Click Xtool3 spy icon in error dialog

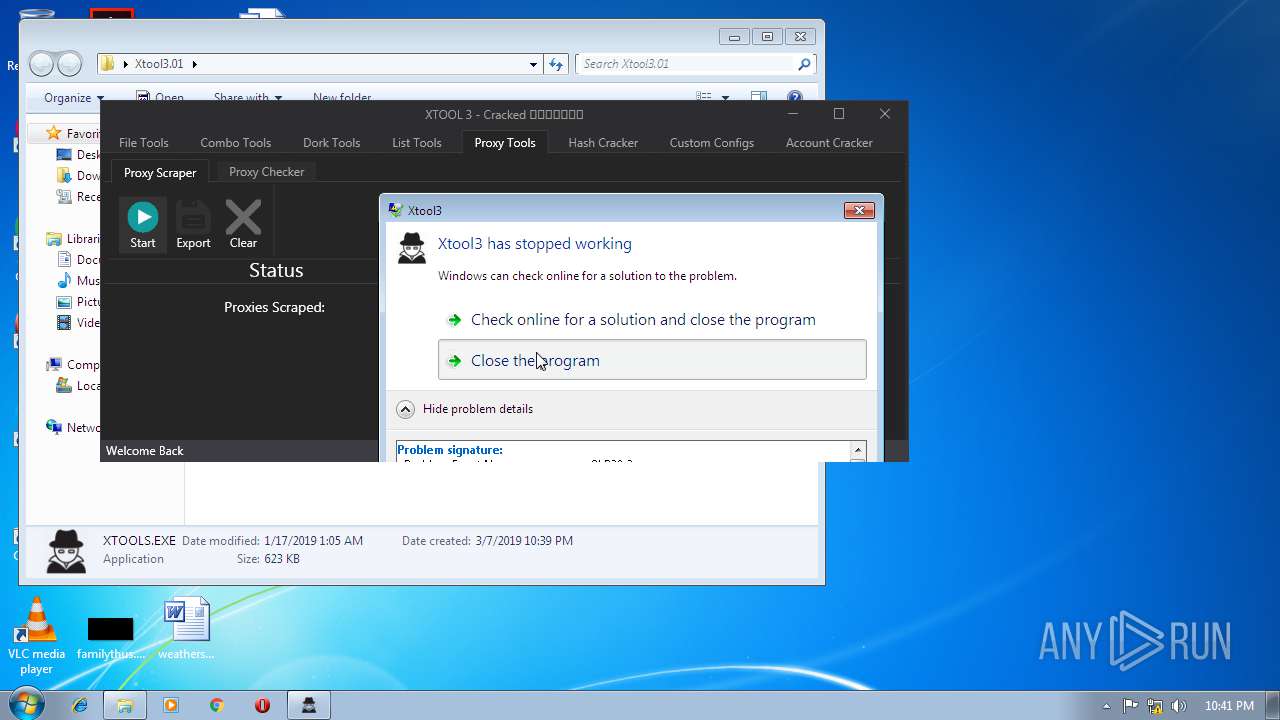(x=412, y=248)
